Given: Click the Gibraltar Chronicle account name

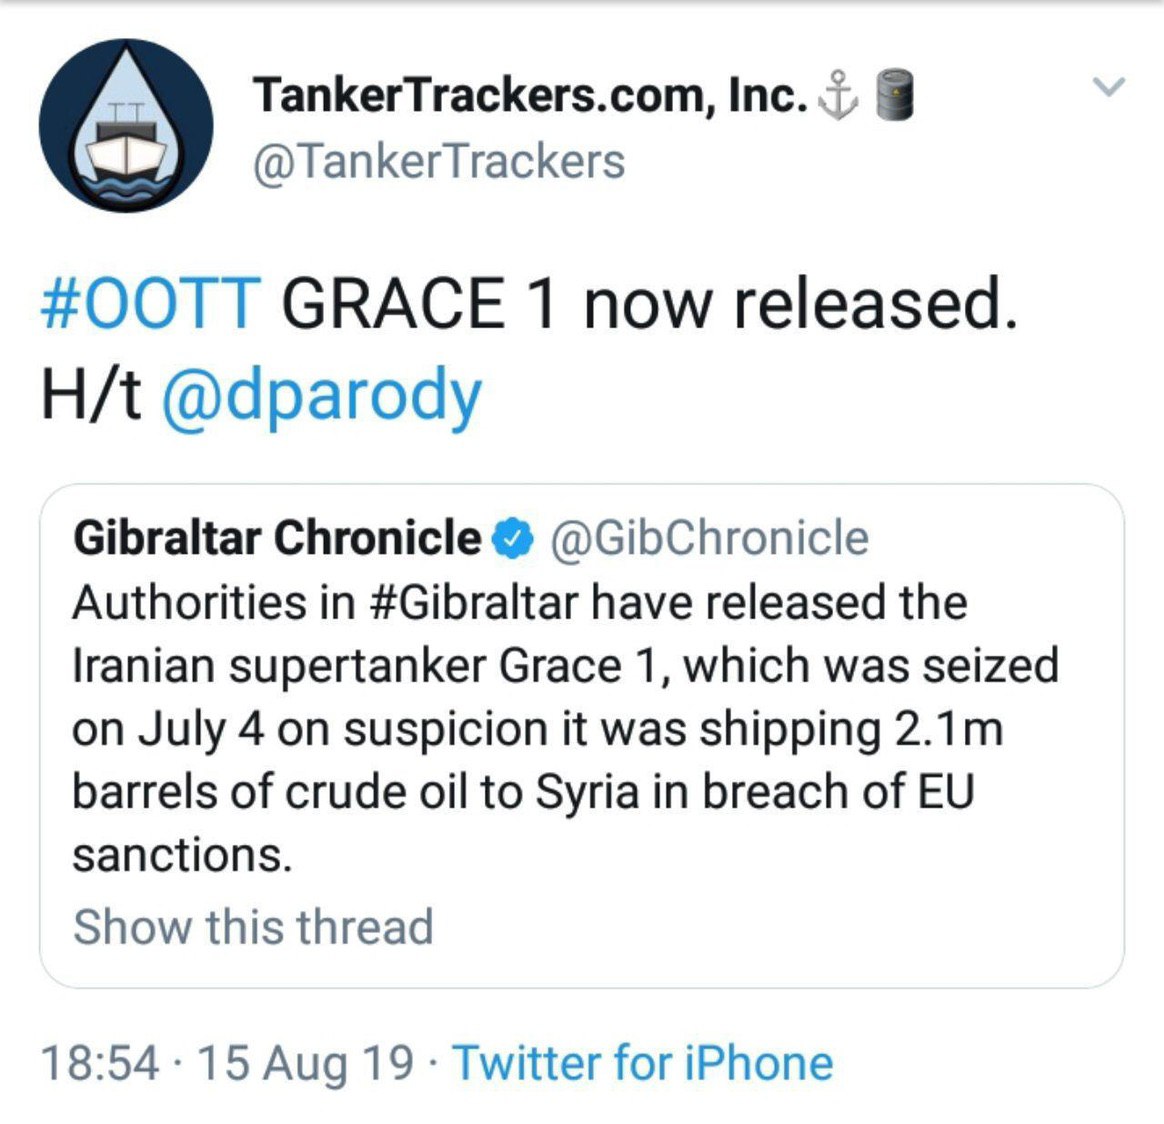Looking at the screenshot, I should (276, 538).
